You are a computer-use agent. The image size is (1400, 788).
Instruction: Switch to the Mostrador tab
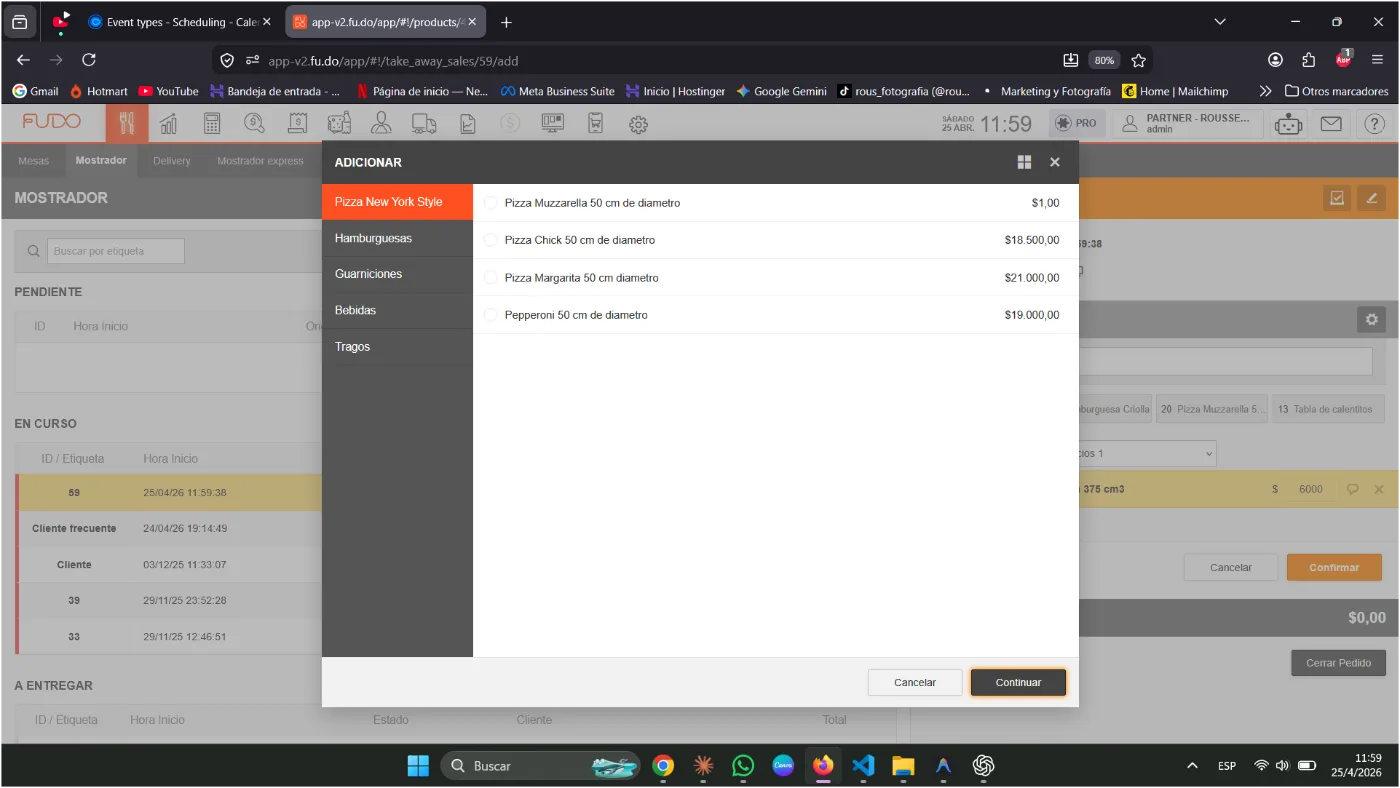(x=101, y=161)
